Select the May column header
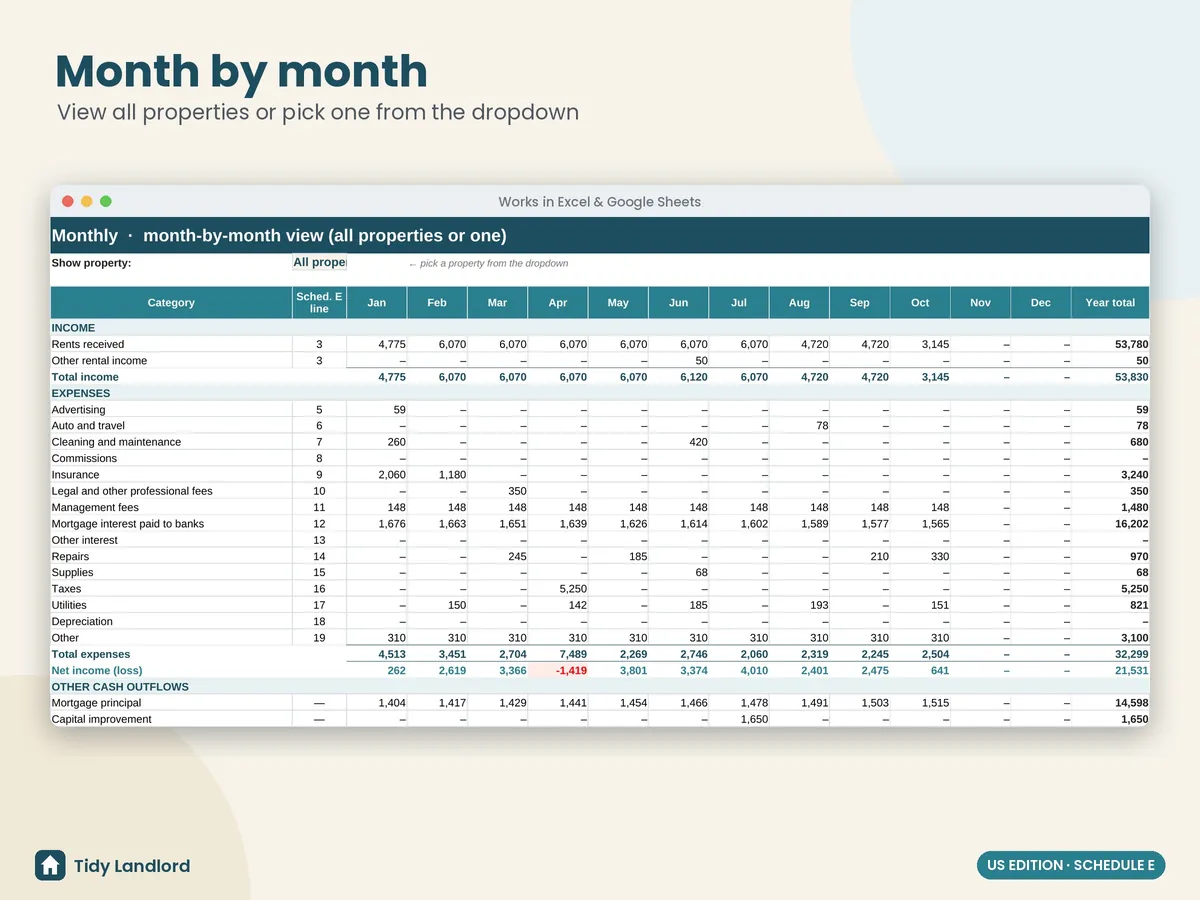The image size is (1200, 900). [618, 303]
